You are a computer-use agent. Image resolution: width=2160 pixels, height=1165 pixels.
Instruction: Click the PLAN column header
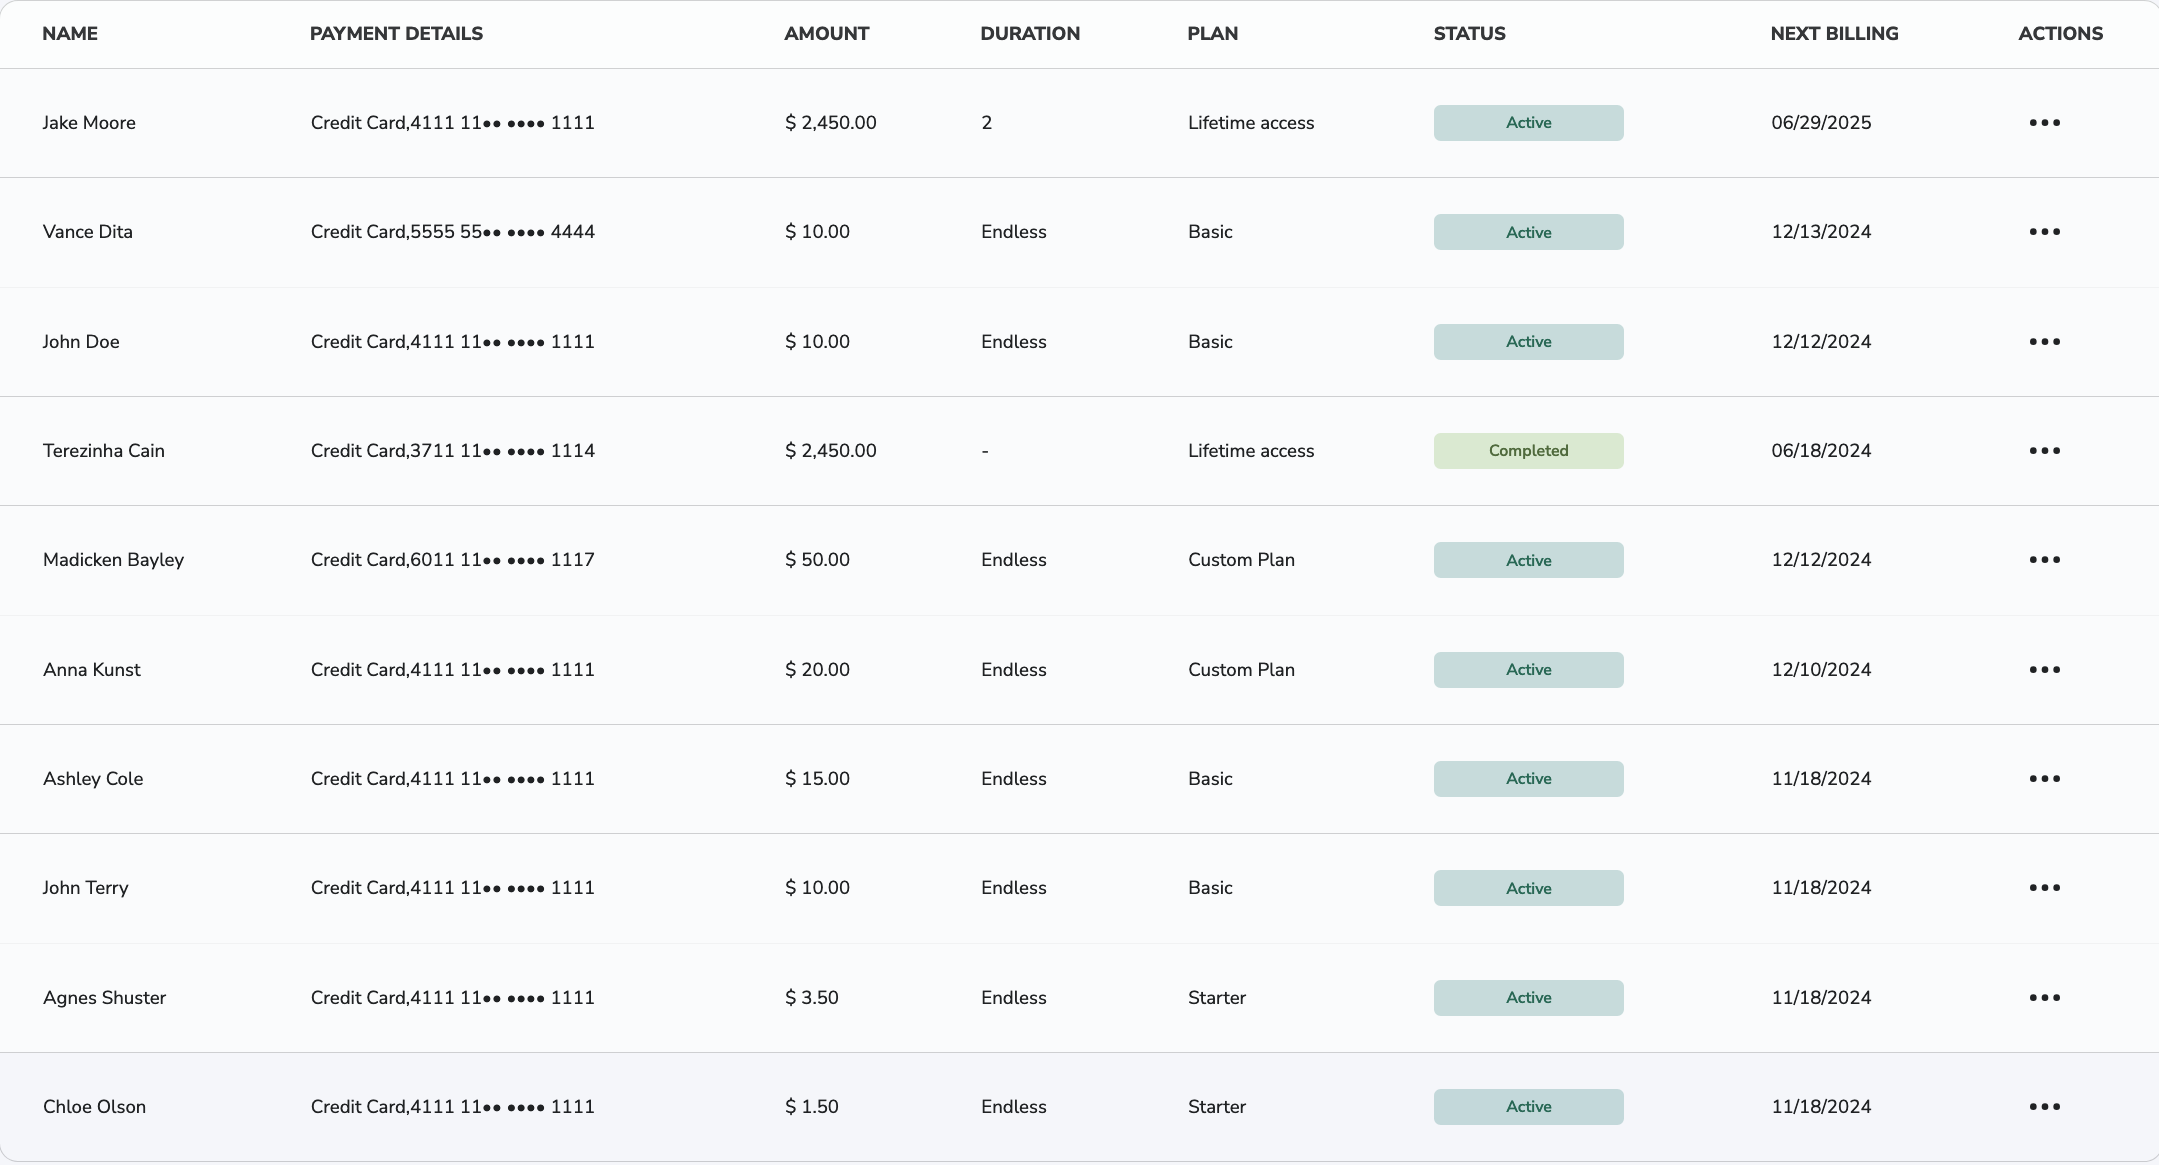[1212, 33]
